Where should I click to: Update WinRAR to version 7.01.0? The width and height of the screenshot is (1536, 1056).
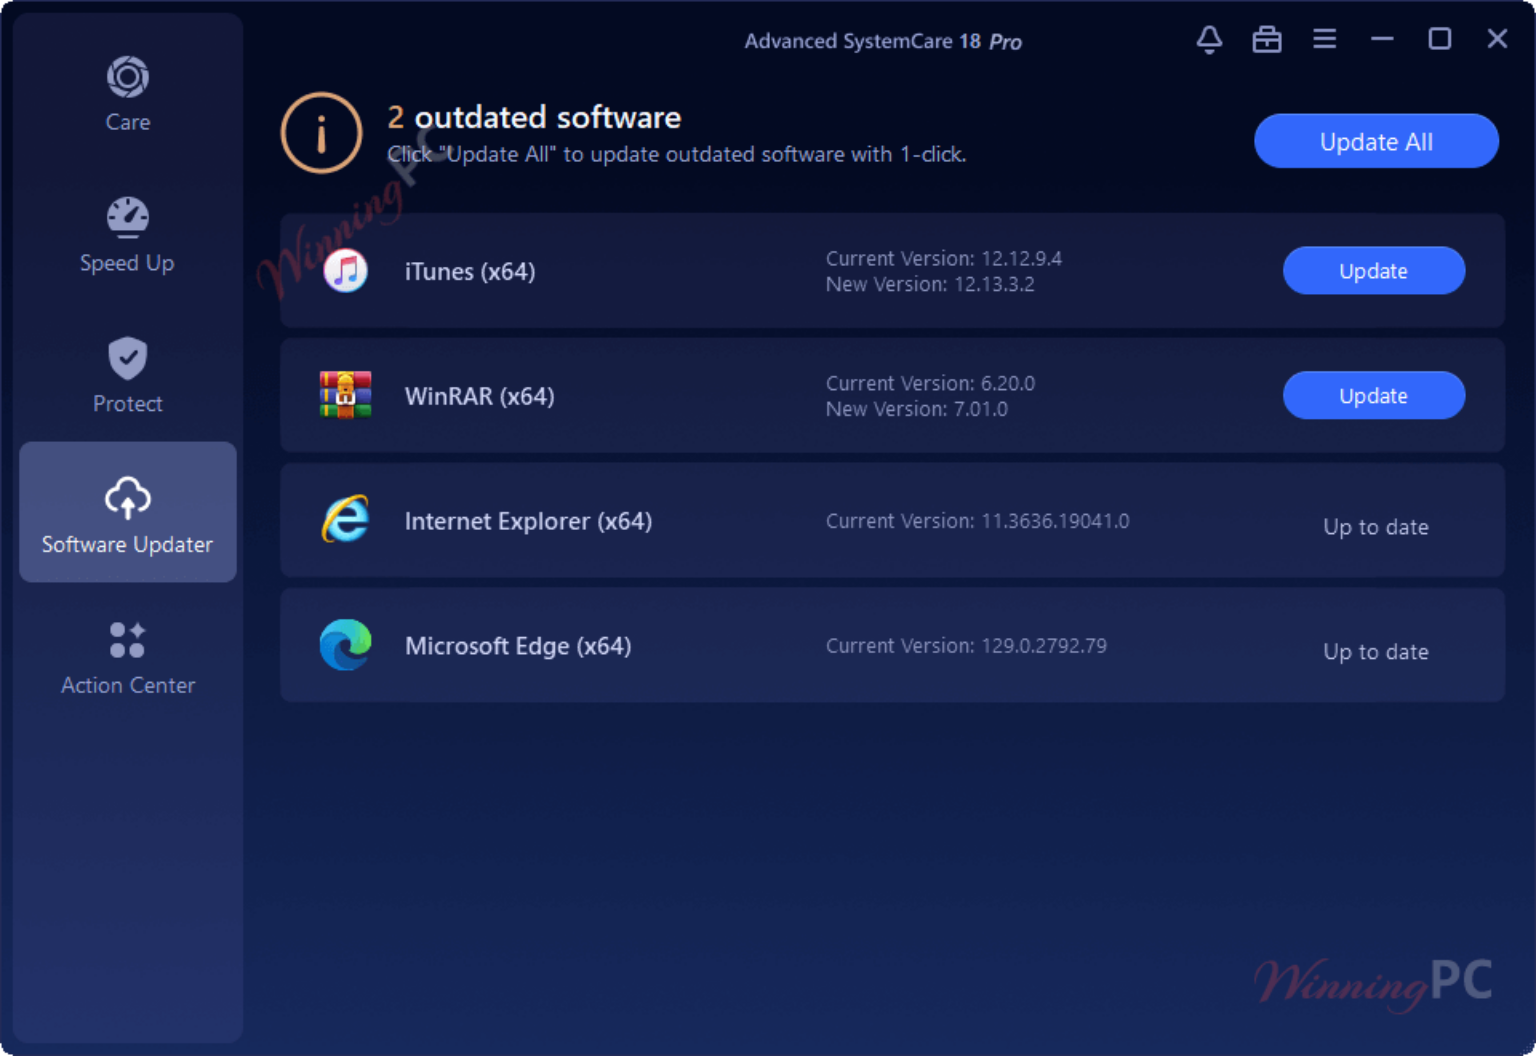click(x=1373, y=395)
